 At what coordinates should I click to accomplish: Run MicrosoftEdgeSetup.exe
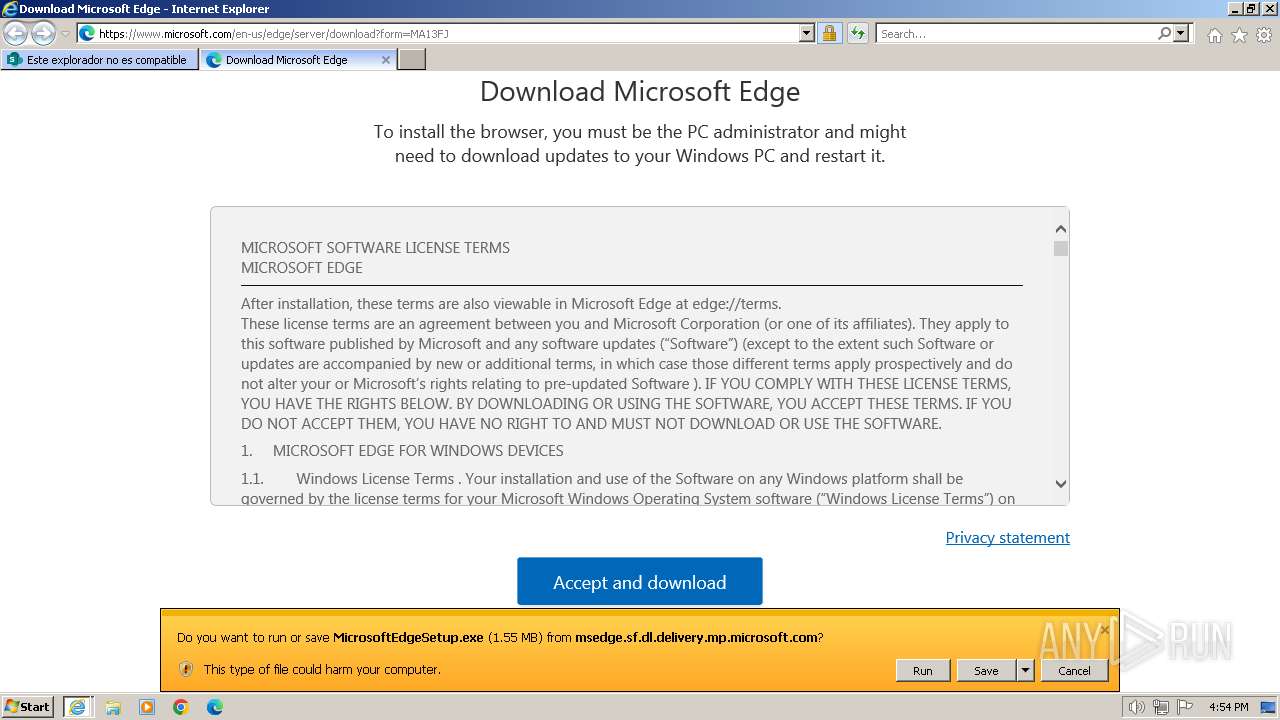[x=922, y=670]
